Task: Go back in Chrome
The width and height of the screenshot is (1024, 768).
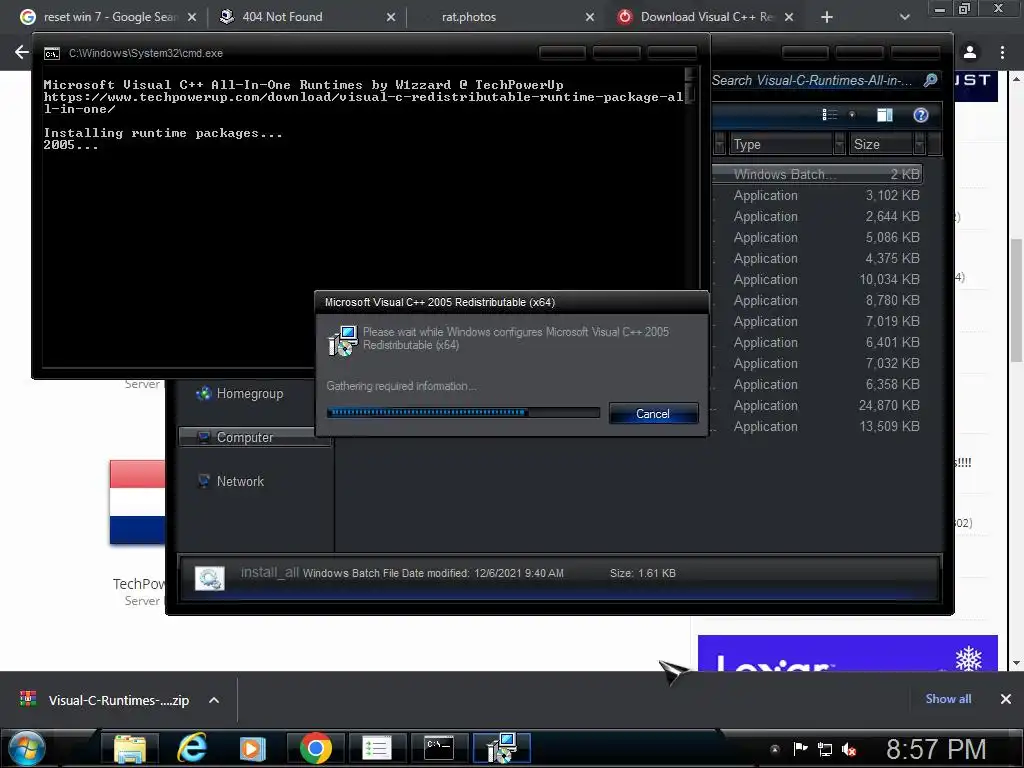Action: 22,52
